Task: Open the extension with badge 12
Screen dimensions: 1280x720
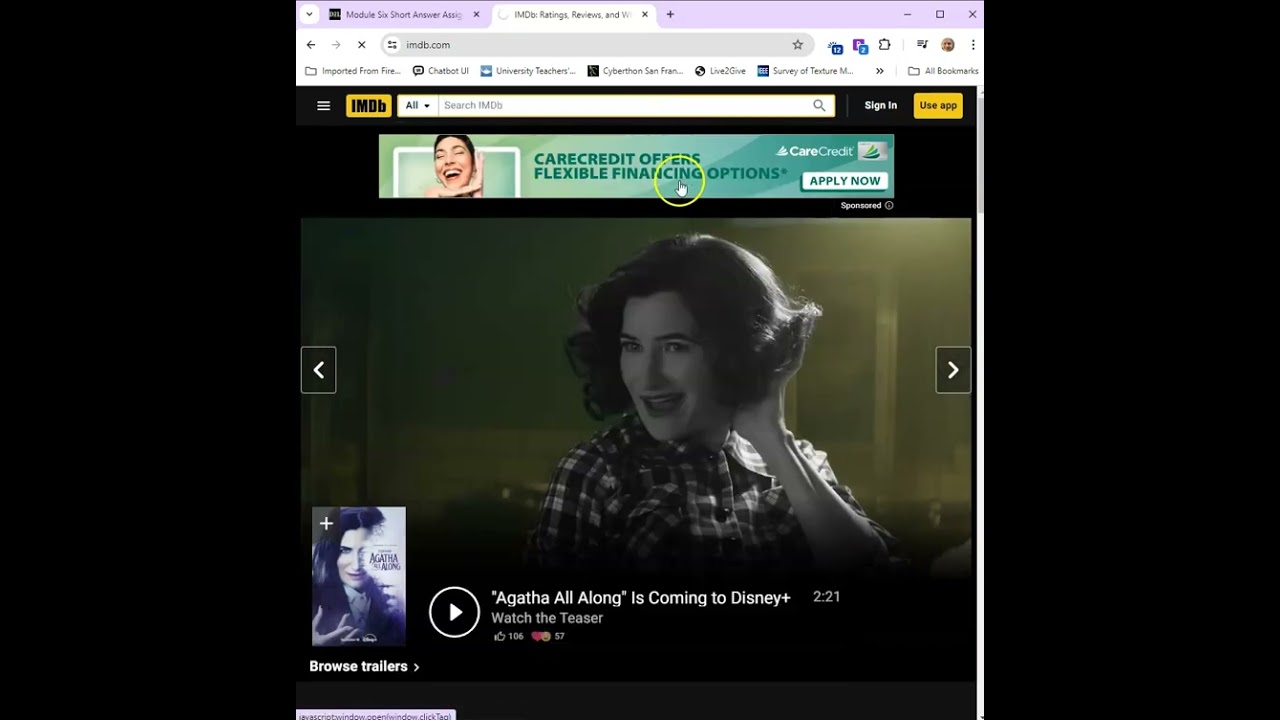Action: (835, 45)
